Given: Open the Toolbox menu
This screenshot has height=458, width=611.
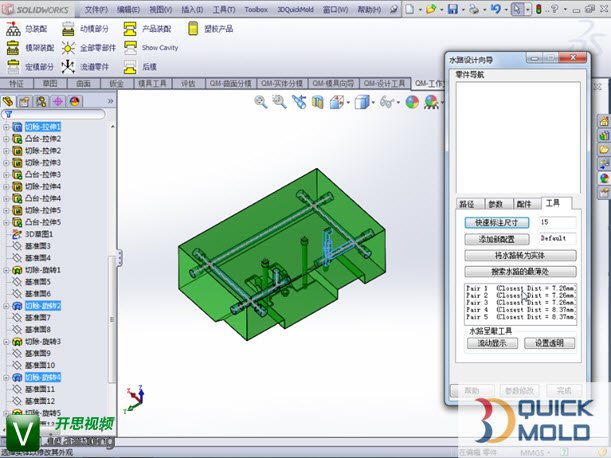Looking at the screenshot, I should click(256, 9).
